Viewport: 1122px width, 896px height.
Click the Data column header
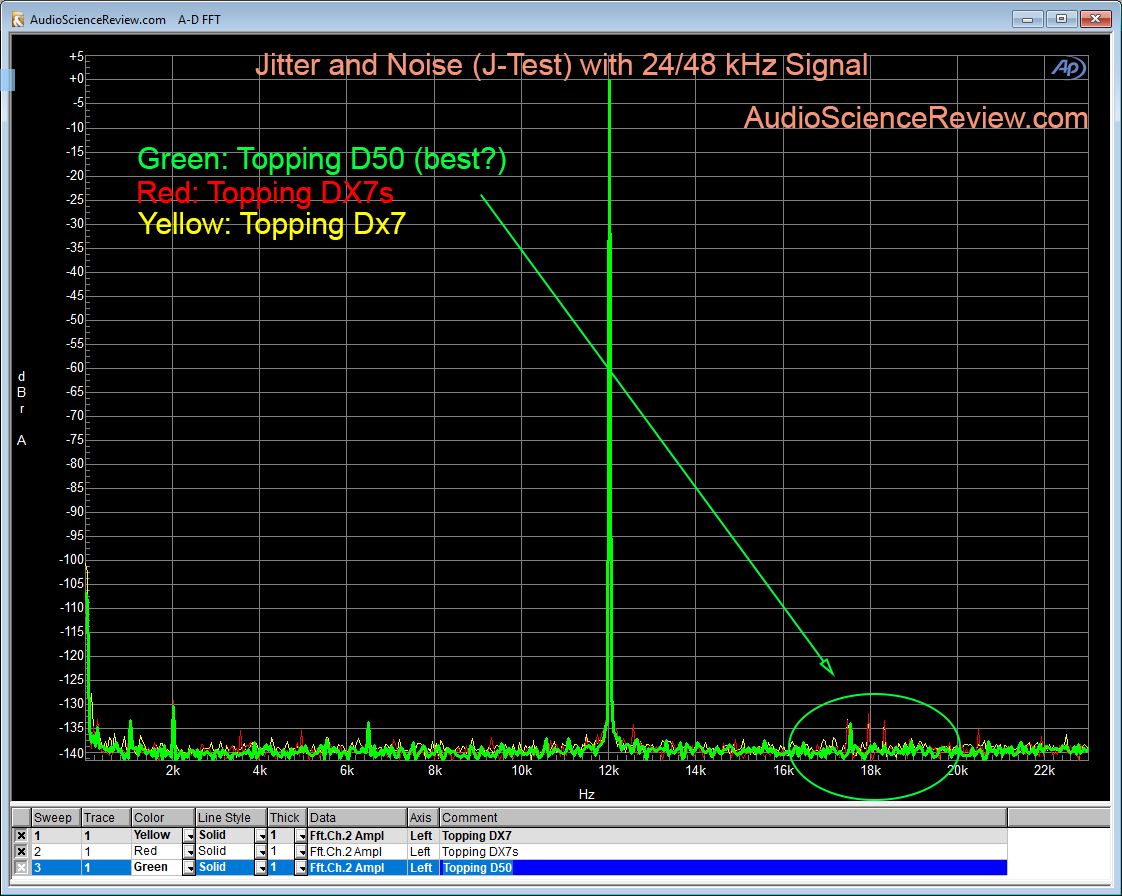(x=357, y=817)
